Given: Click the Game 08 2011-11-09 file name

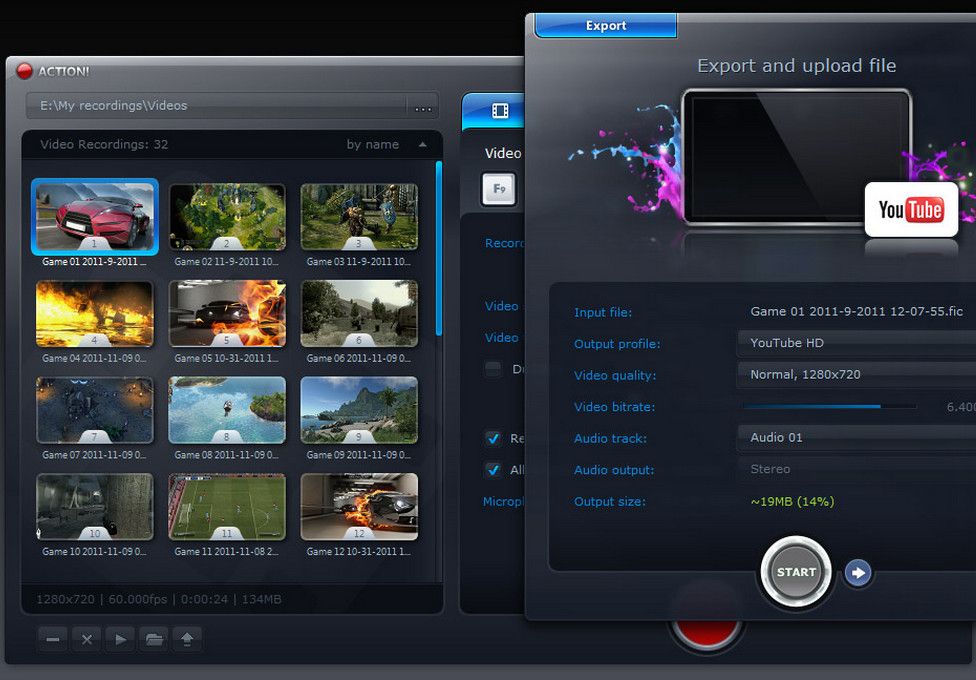Looking at the screenshot, I should (x=227, y=455).
